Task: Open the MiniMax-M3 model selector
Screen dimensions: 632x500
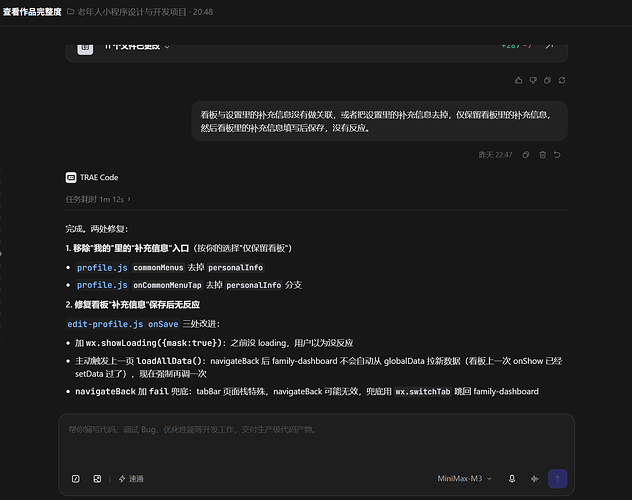Action: pos(464,479)
